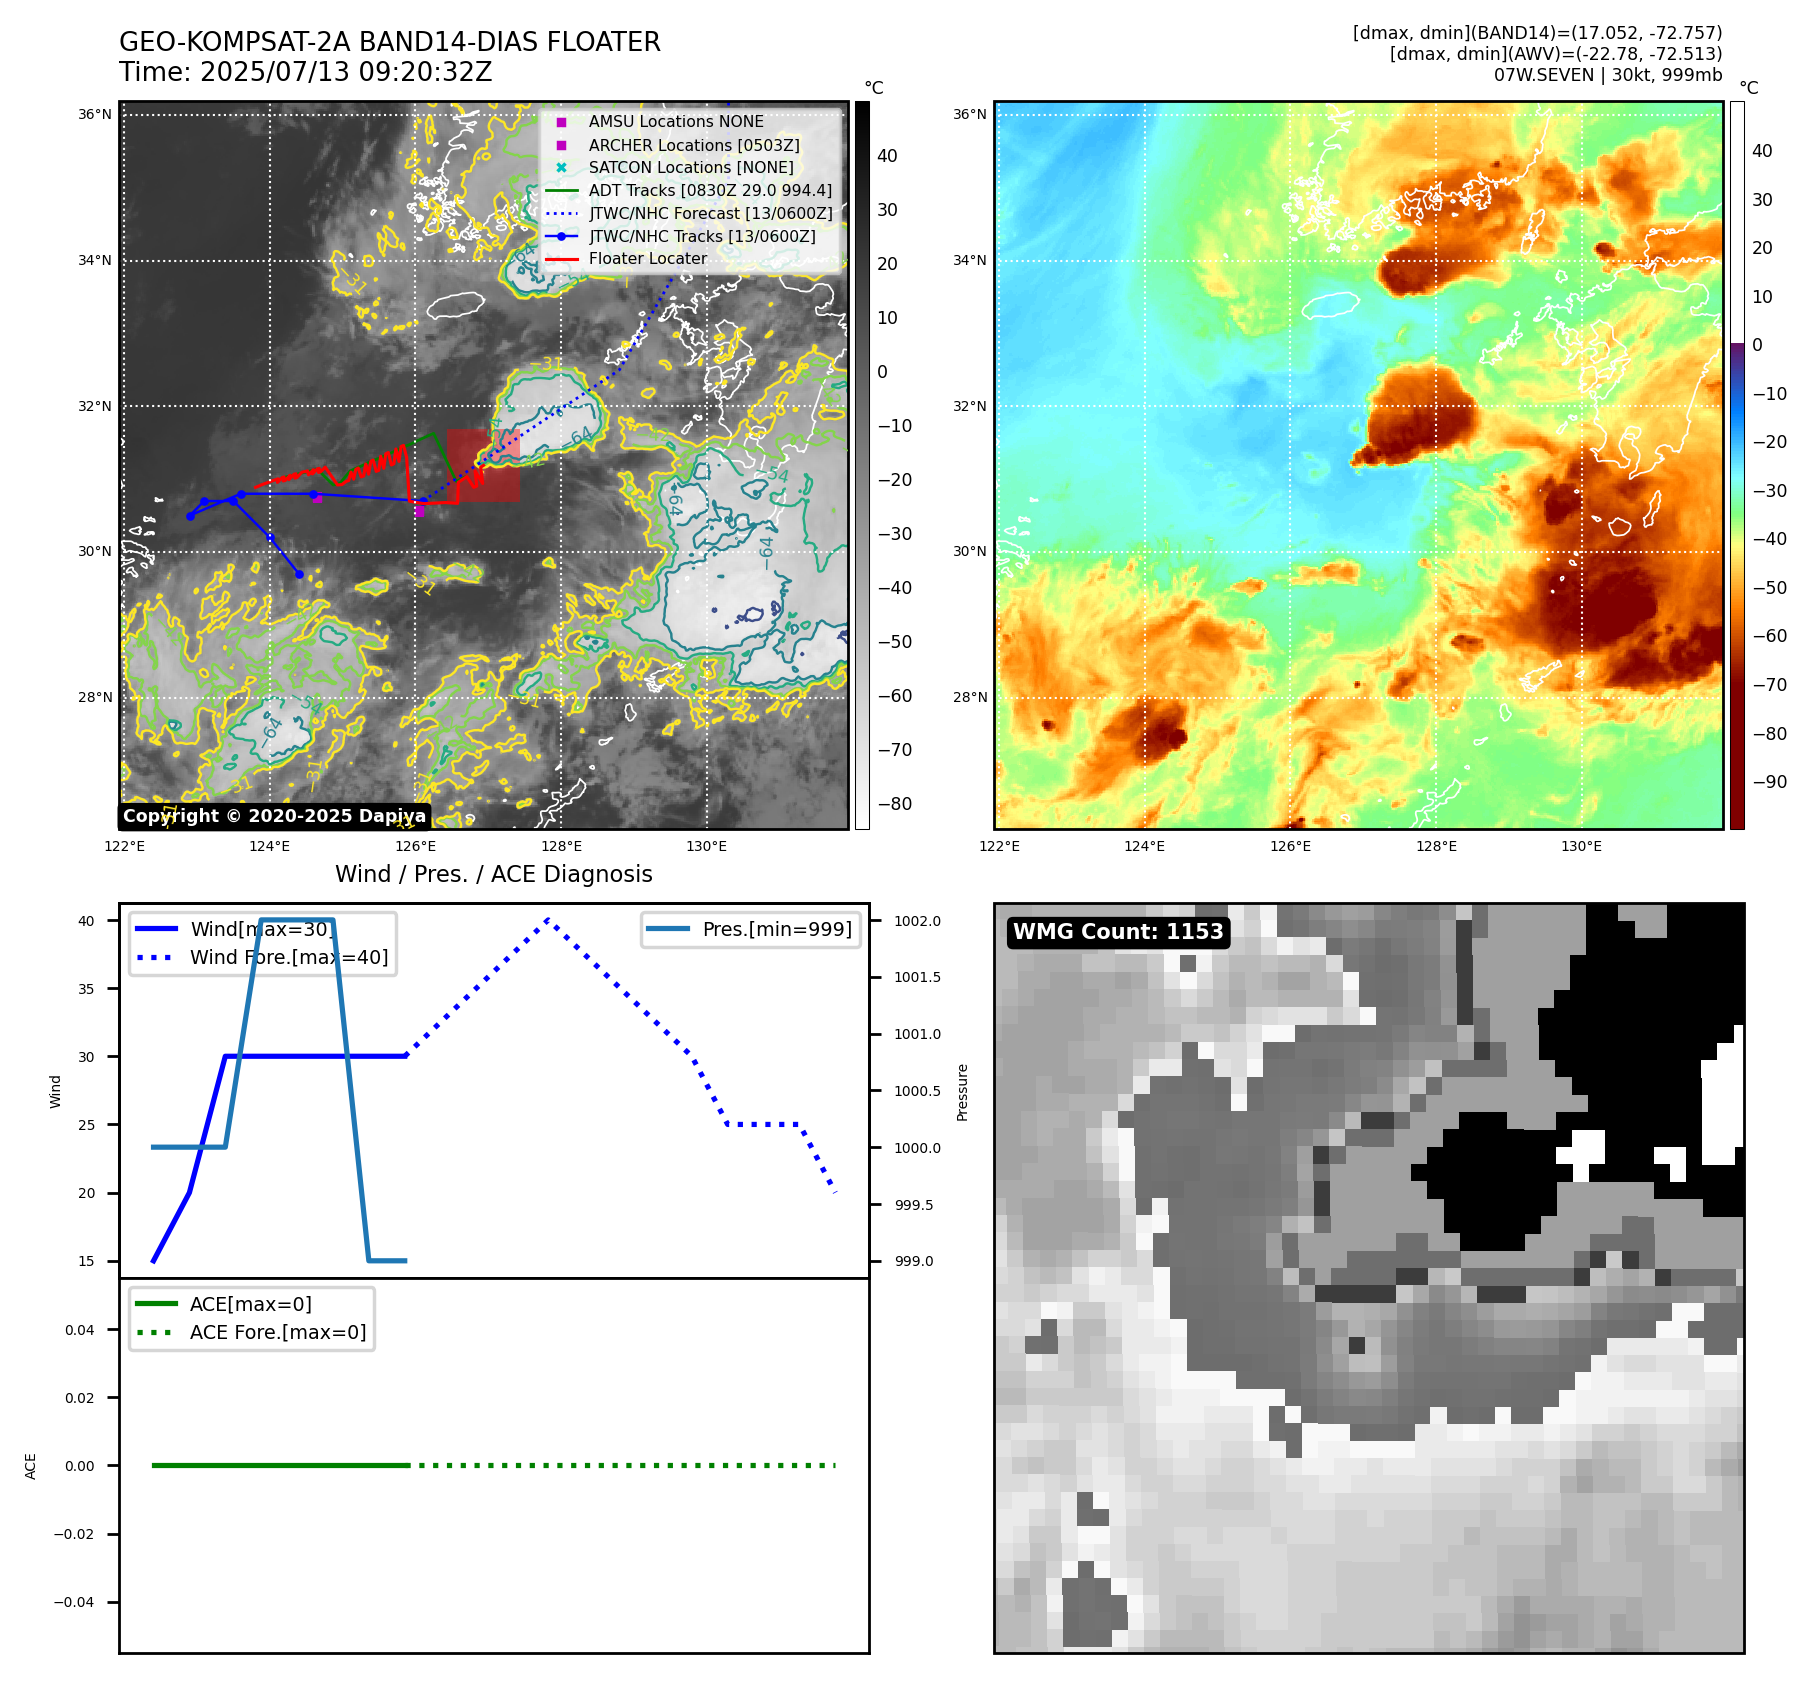Click the '1002.0' pressure axis tick label
Image resolution: width=1813 pixels, height=1690 pixels.
(x=917, y=921)
